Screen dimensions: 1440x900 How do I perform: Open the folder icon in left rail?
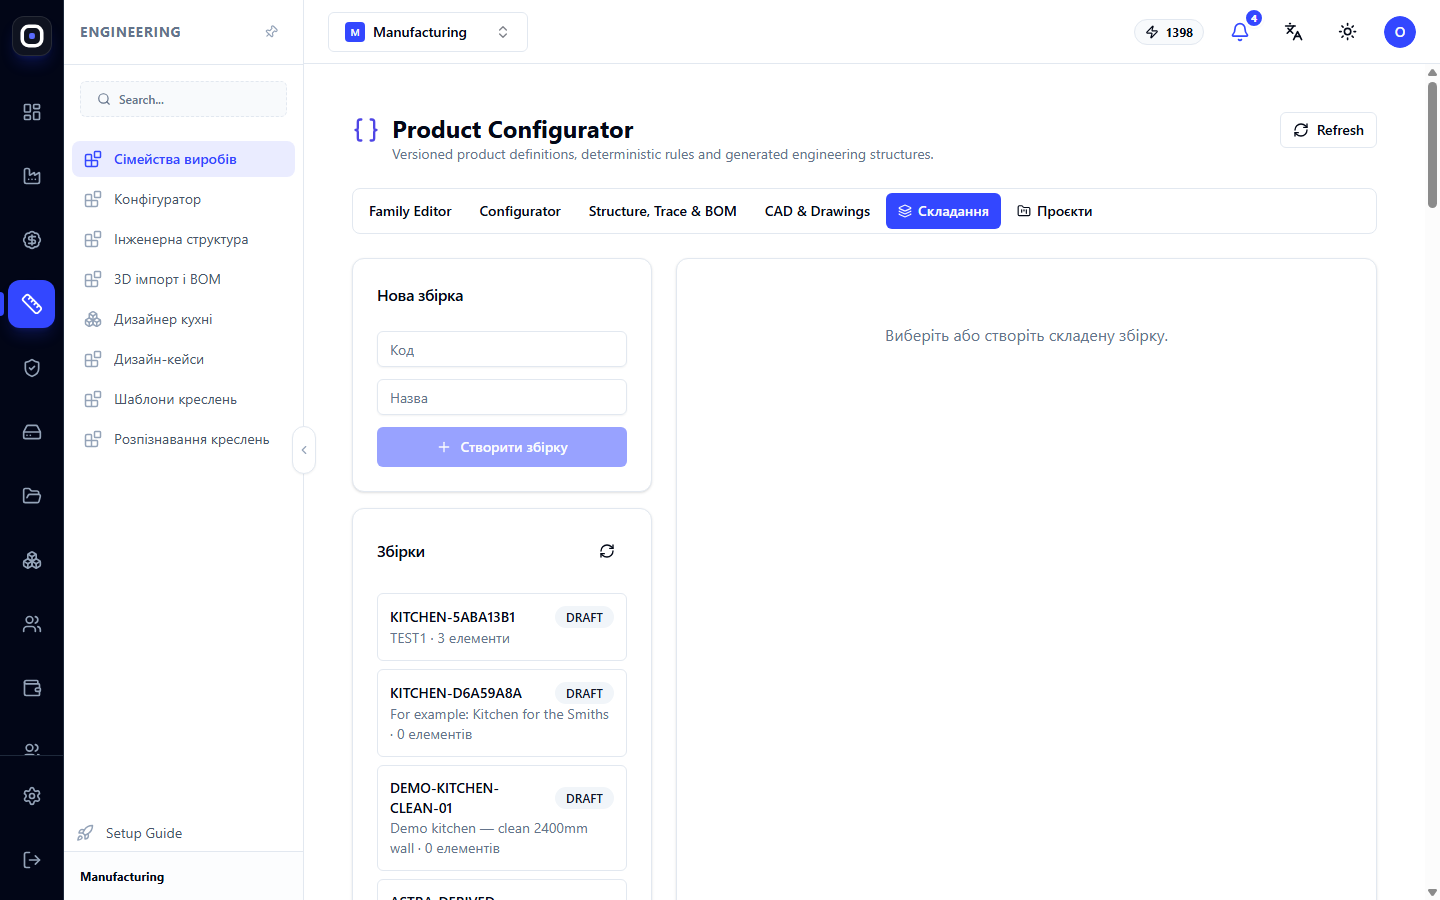coord(32,496)
